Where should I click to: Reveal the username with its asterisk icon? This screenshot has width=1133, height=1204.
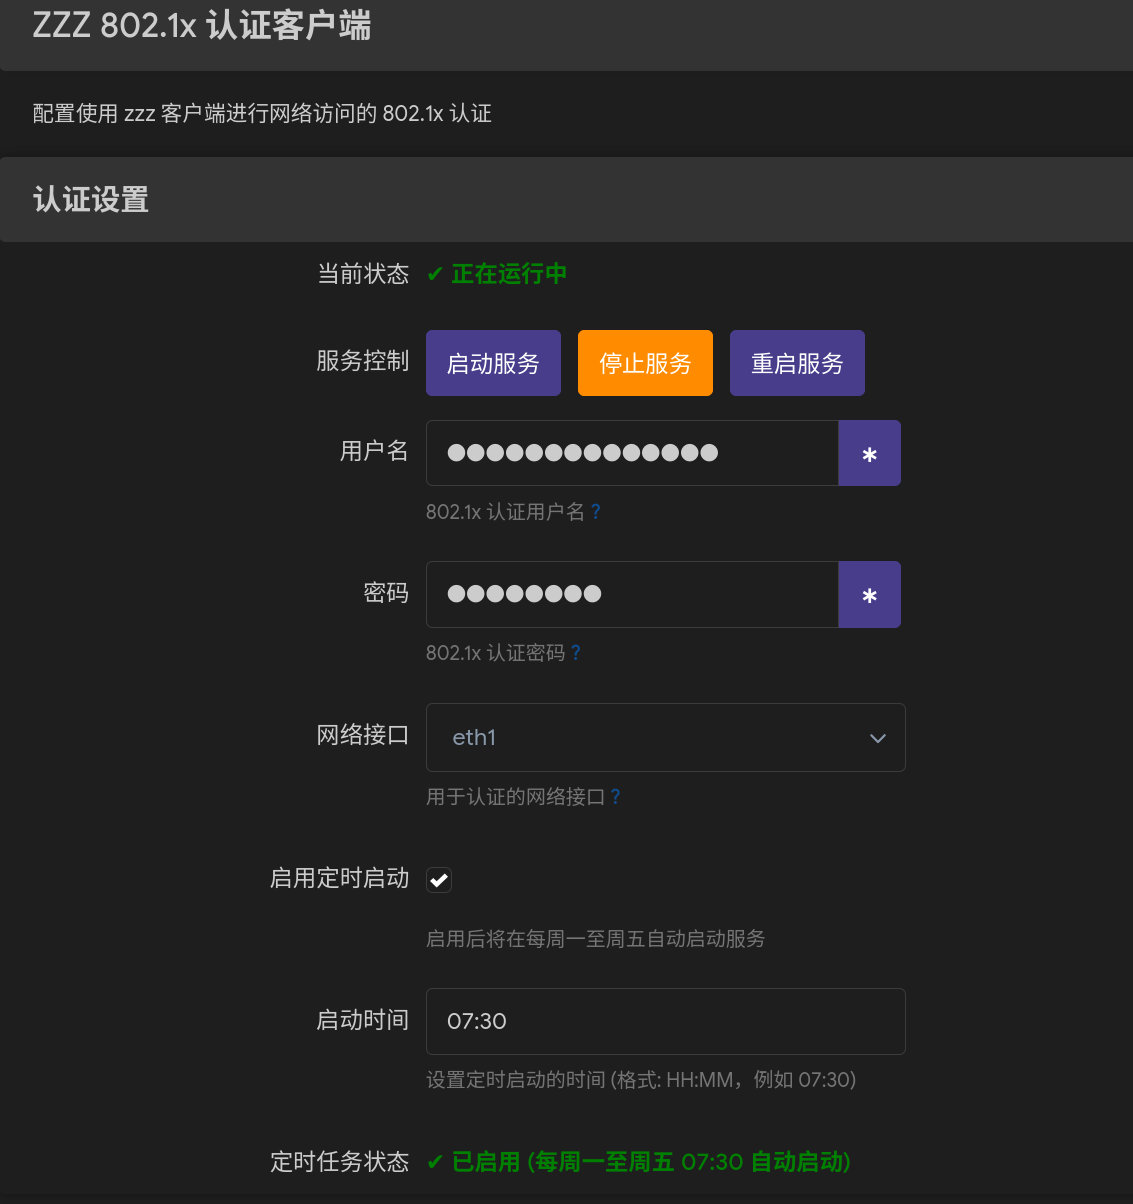point(869,454)
